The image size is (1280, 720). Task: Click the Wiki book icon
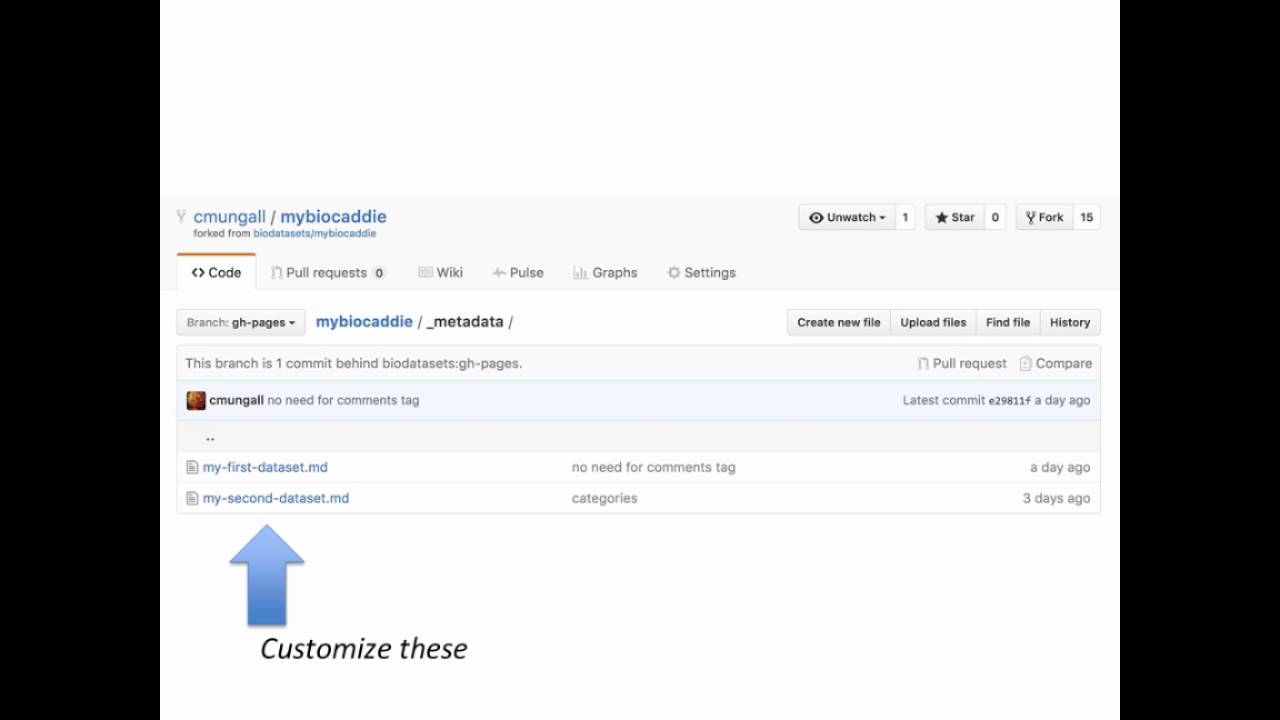pos(425,272)
